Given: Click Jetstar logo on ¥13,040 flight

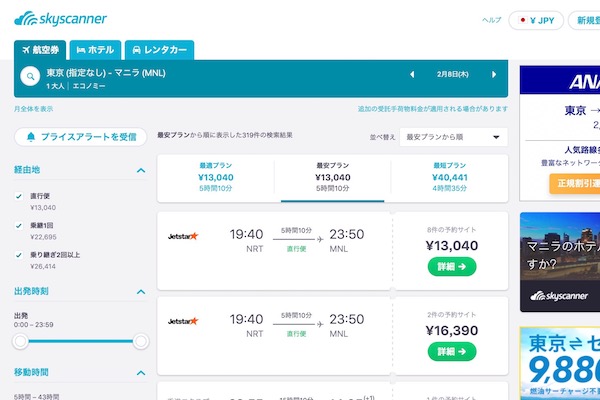Looking at the screenshot, I should click(183, 236).
